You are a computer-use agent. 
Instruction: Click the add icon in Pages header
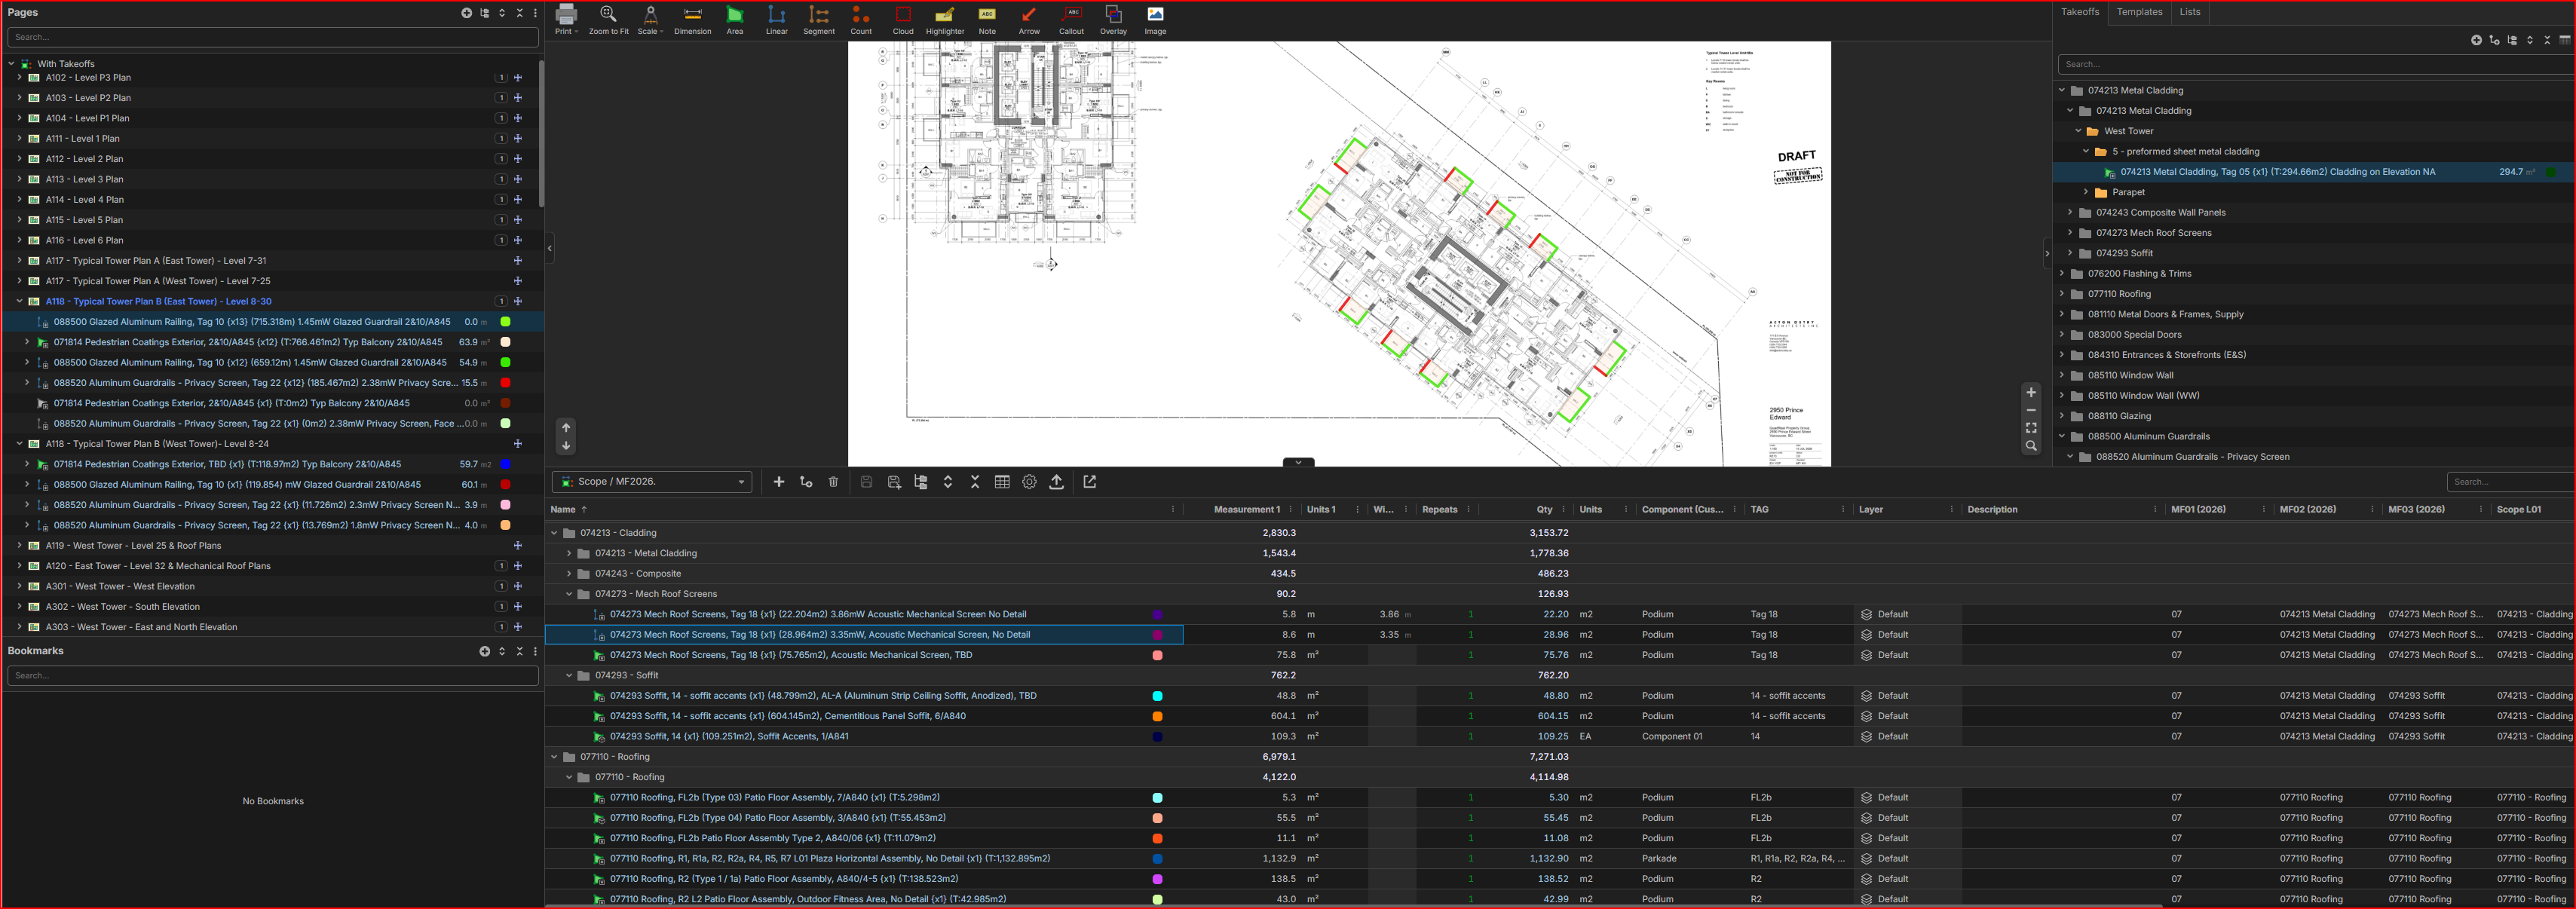pyautogui.click(x=466, y=13)
